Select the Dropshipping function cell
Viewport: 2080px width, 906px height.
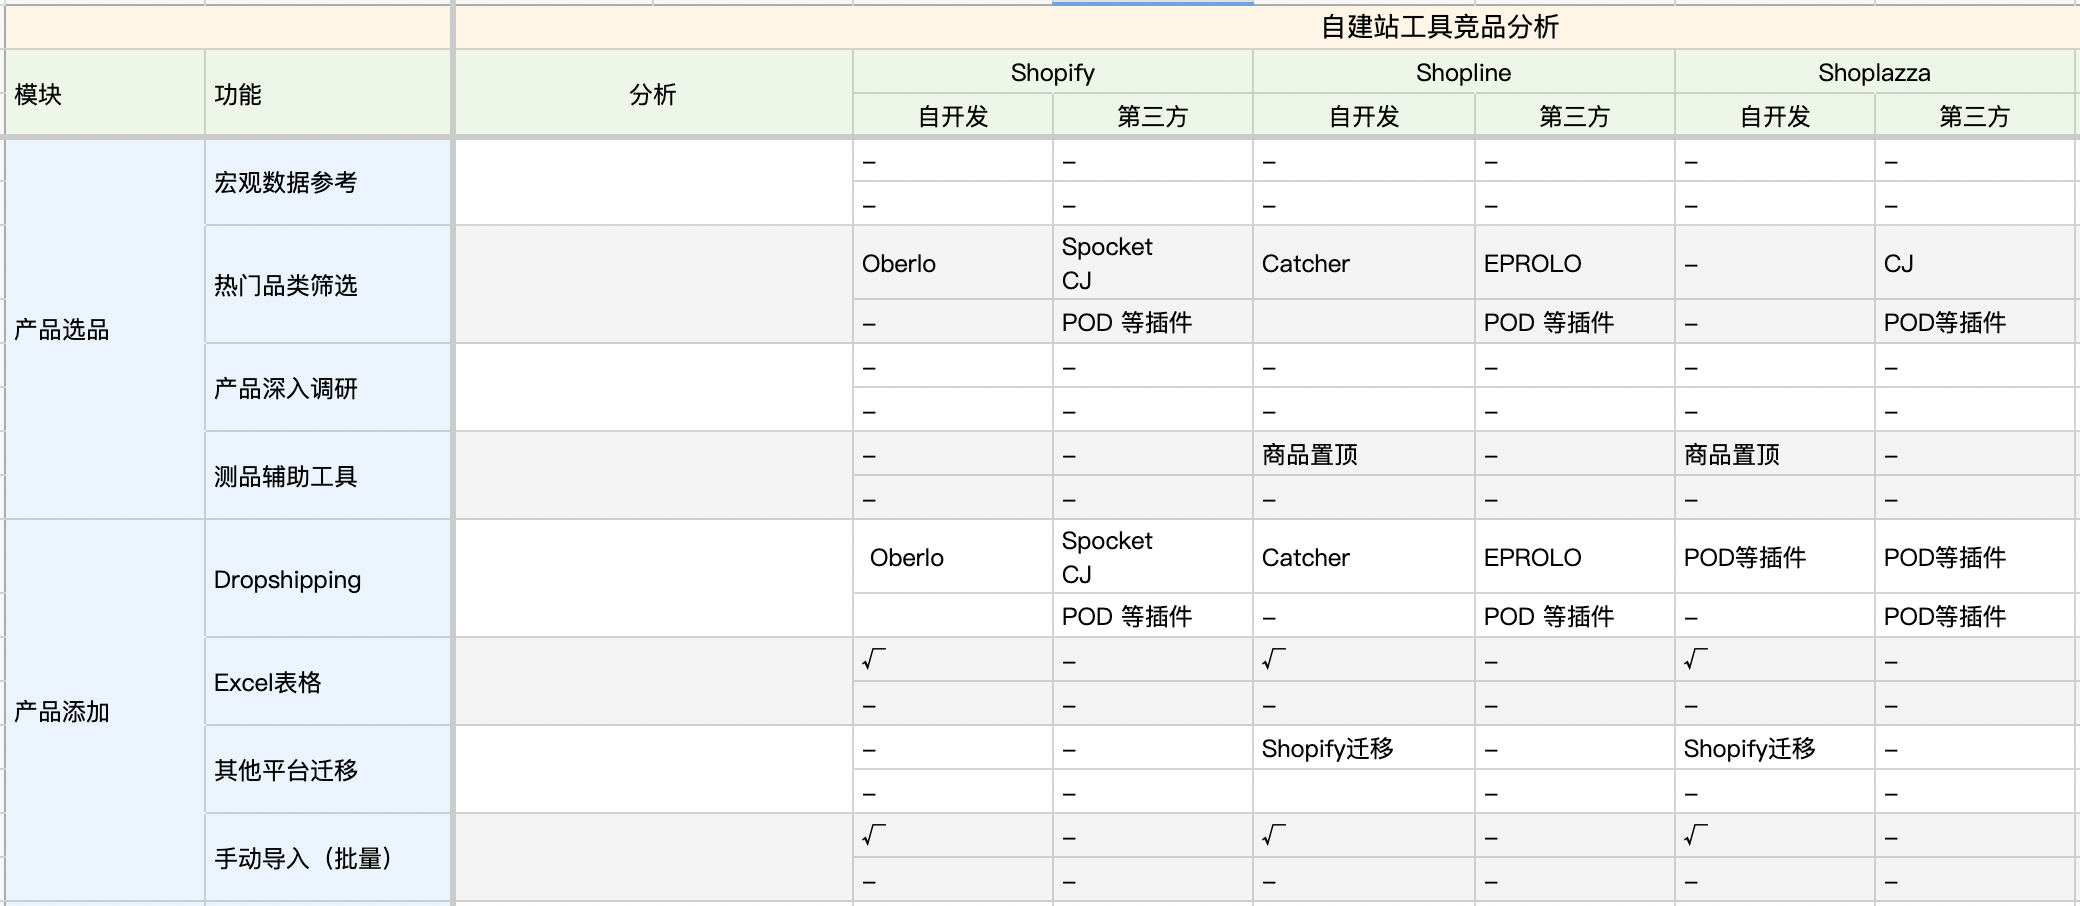(x=327, y=579)
